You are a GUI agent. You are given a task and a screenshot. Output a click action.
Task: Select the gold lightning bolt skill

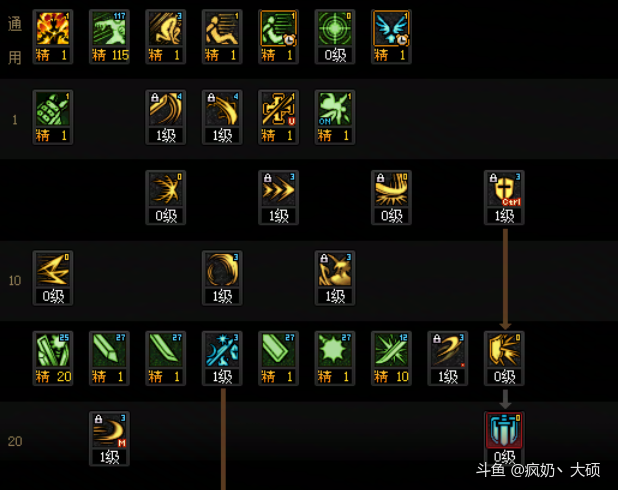coord(53,270)
